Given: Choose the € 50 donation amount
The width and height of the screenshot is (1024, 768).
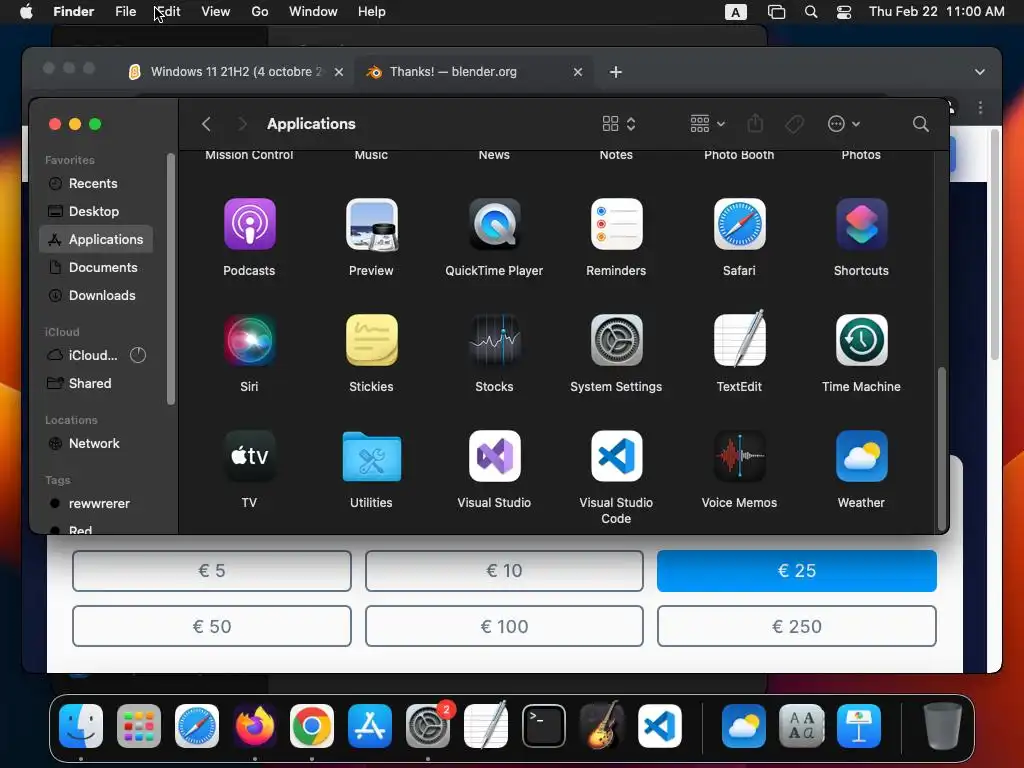Looking at the screenshot, I should coord(212,626).
